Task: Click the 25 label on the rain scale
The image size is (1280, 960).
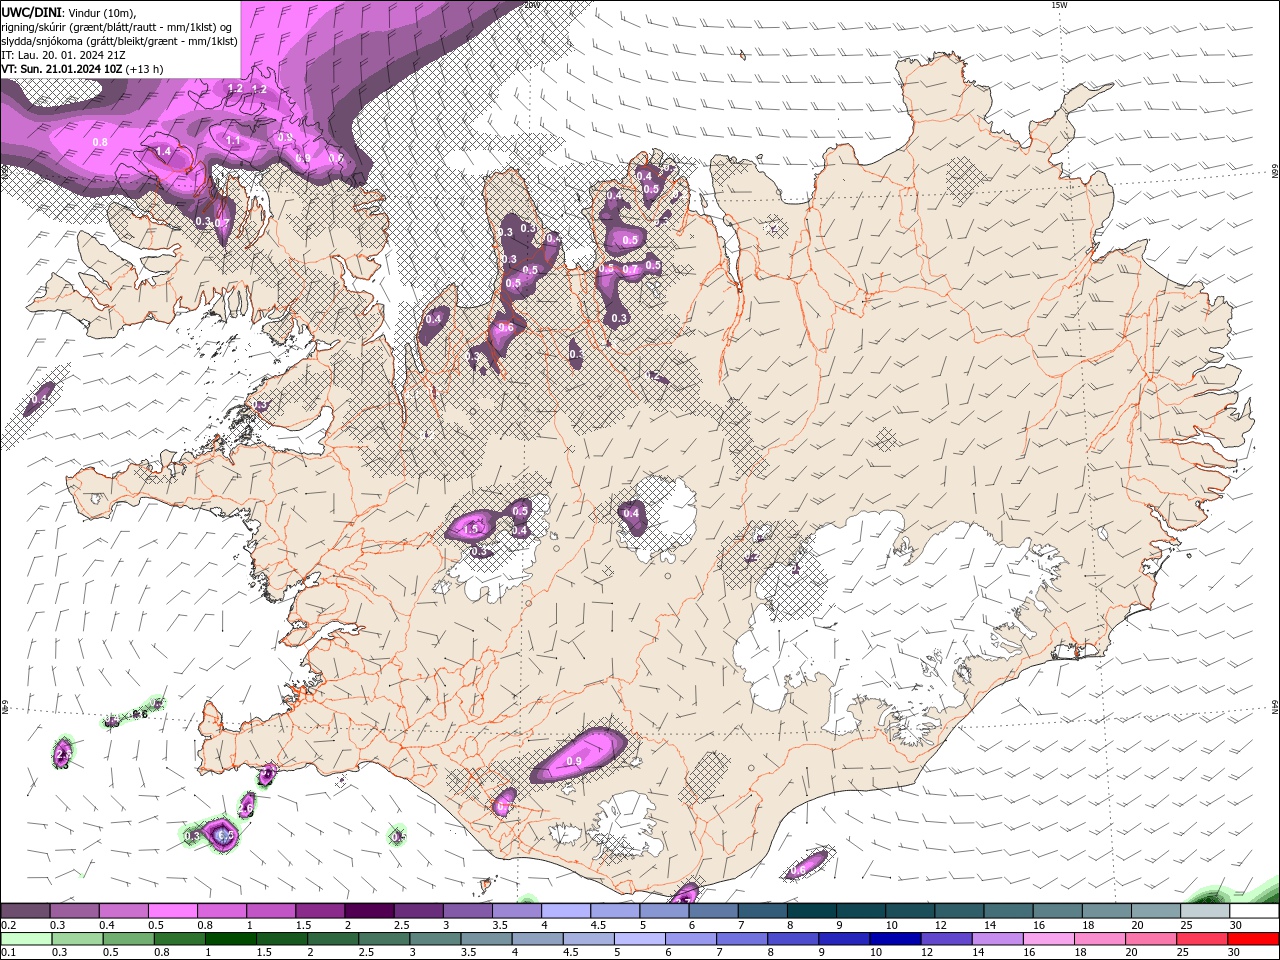Action: [1183, 953]
